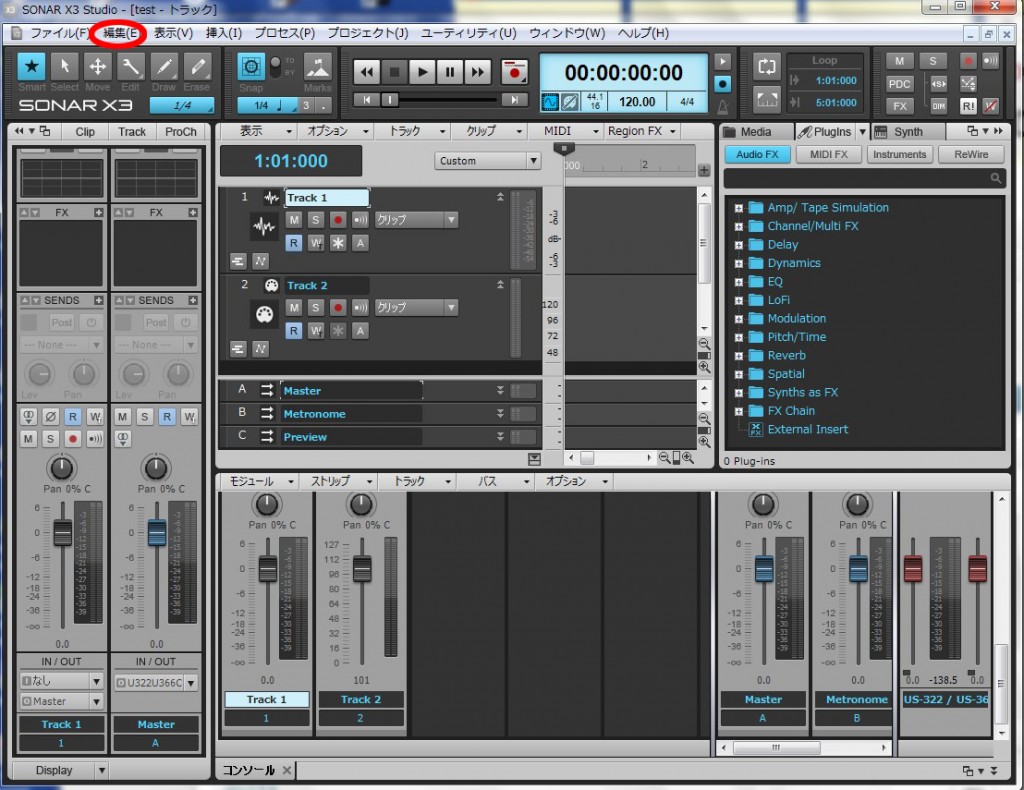Click Master bus console volume fader
Screen dimensions: 1024x790
(x=764, y=569)
